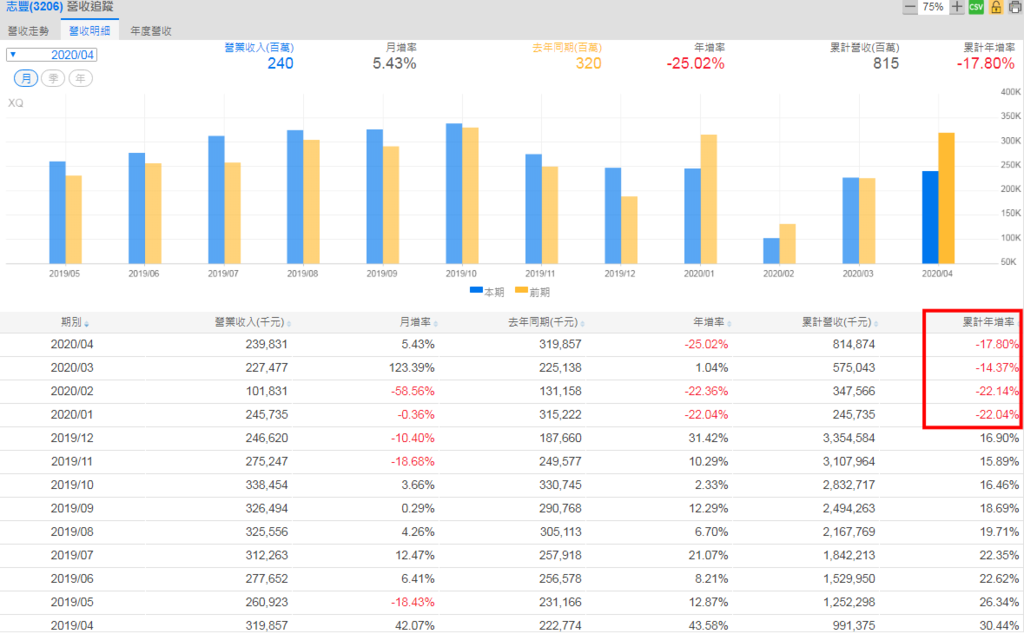Click the 325,556 revenue cell

(266, 532)
